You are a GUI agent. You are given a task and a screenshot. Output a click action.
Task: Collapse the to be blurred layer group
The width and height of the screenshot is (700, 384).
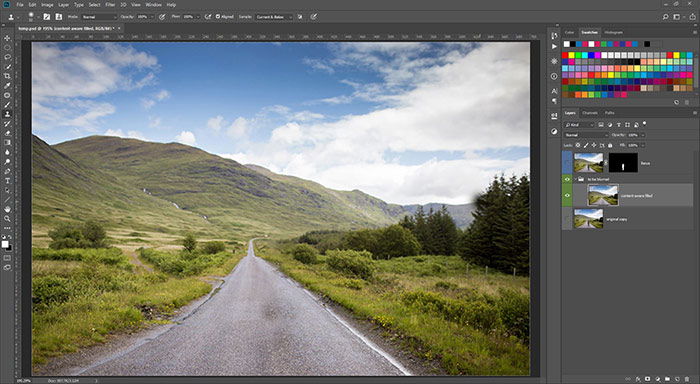pyautogui.click(x=576, y=179)
